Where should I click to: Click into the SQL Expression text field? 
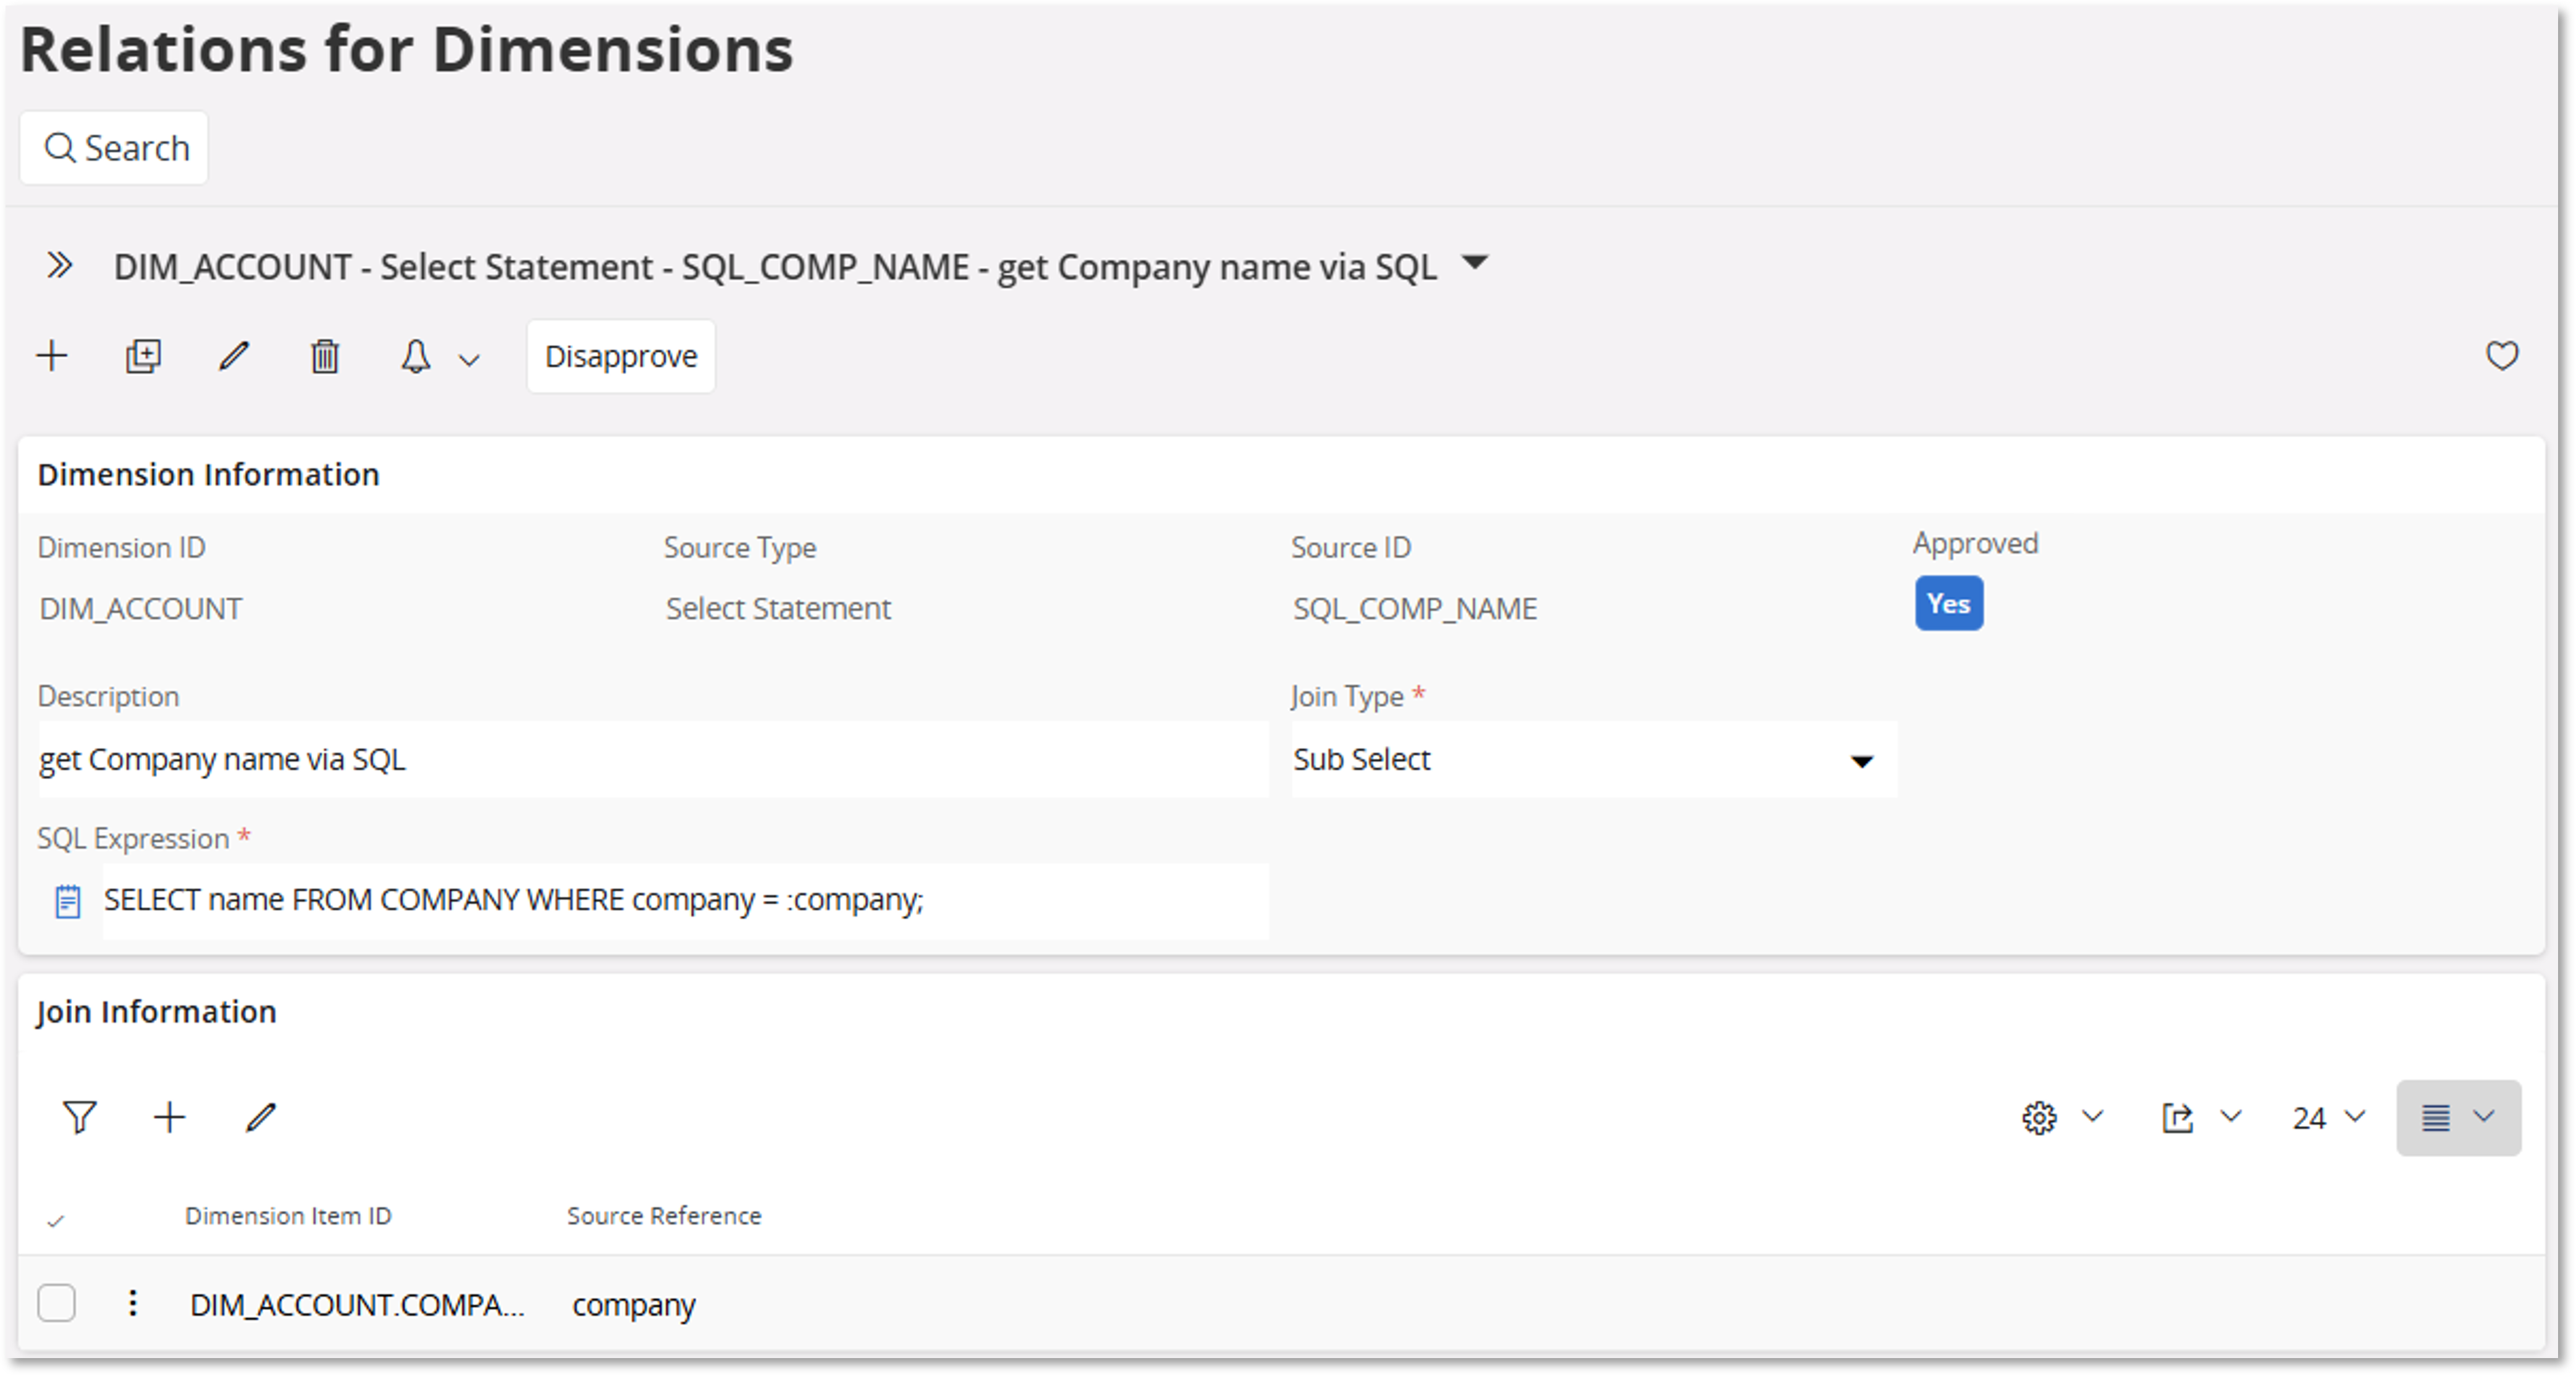coord(686,901)
